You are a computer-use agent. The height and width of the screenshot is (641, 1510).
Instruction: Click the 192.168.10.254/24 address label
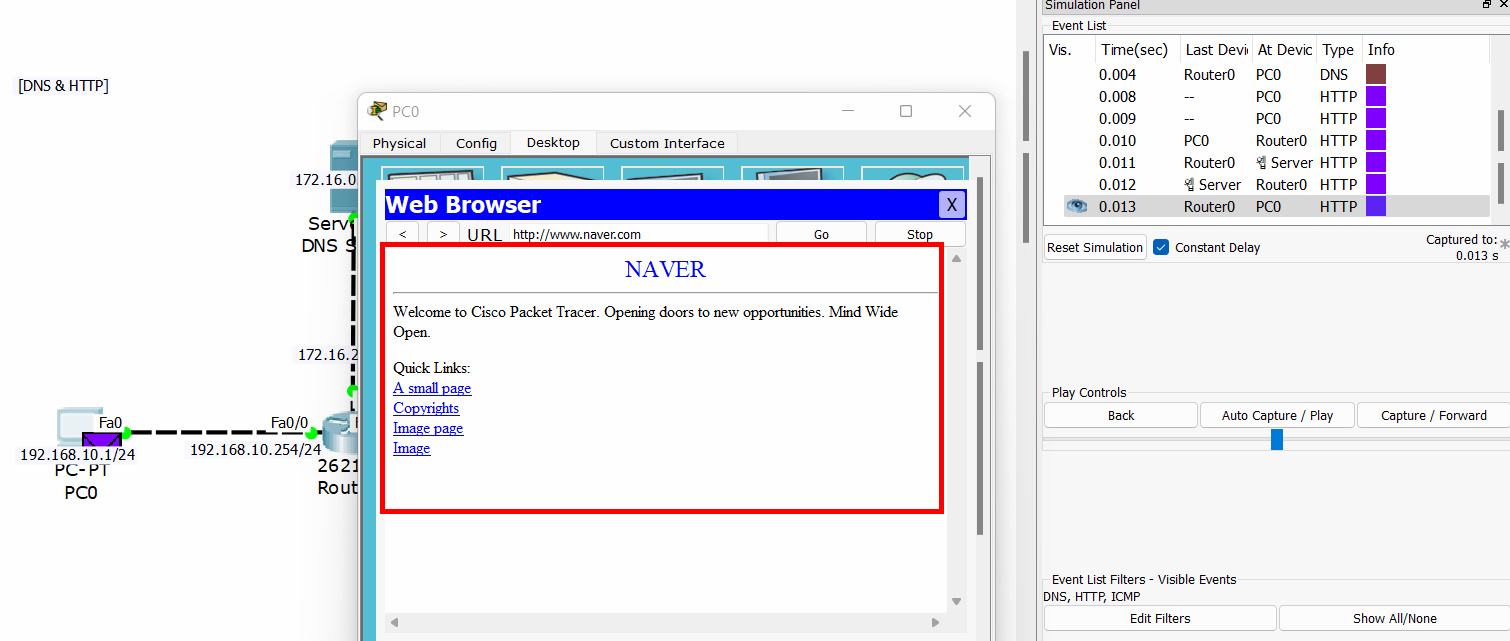[x=255, y=450]
